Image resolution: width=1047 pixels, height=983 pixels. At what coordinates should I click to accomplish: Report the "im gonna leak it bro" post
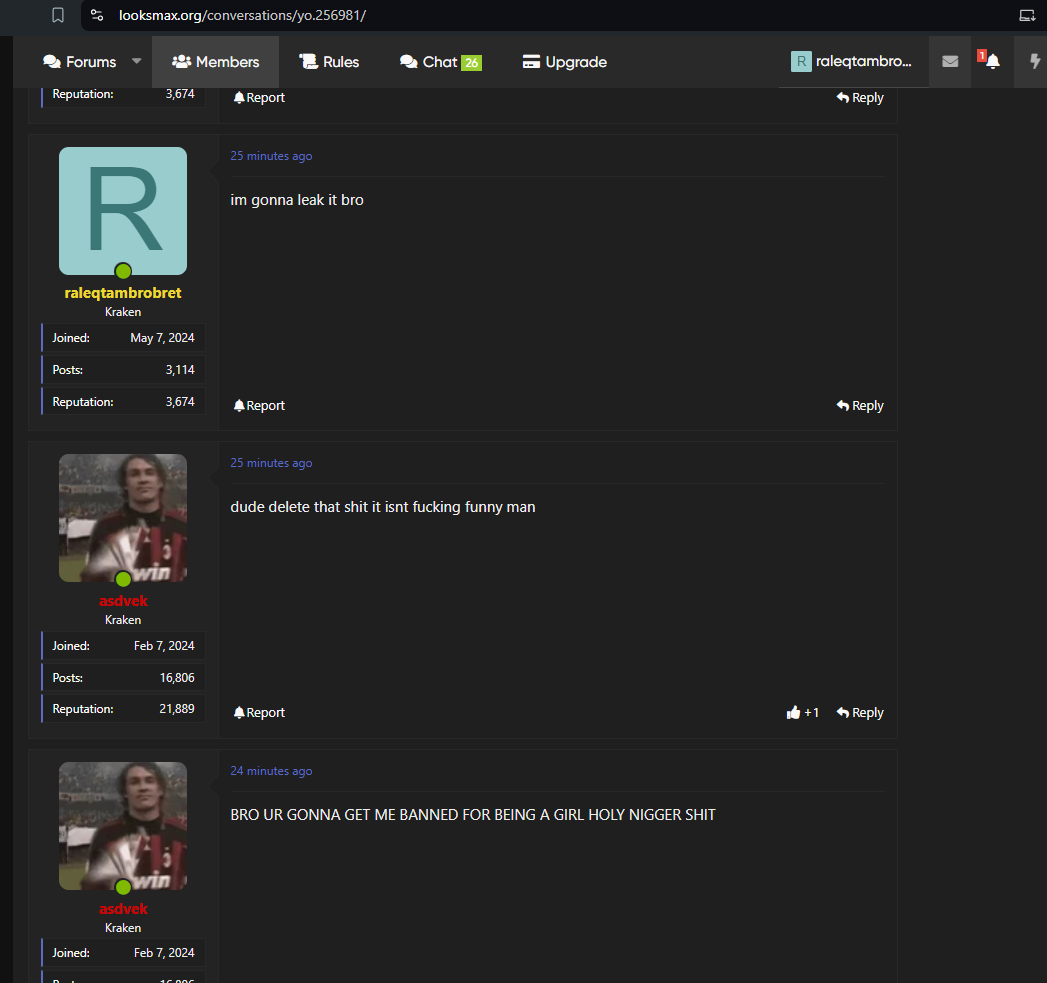[x=259, y=406]
